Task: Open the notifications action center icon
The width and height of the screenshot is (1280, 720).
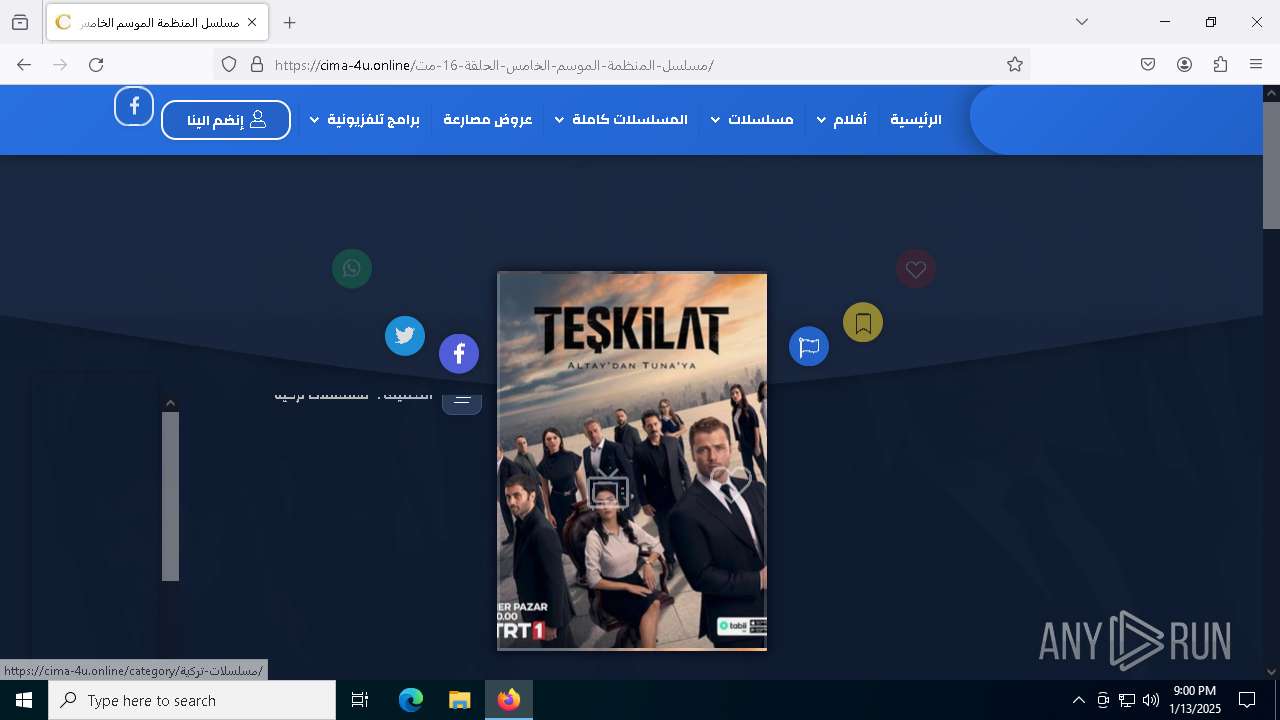Action: [x=1247, y=700]
